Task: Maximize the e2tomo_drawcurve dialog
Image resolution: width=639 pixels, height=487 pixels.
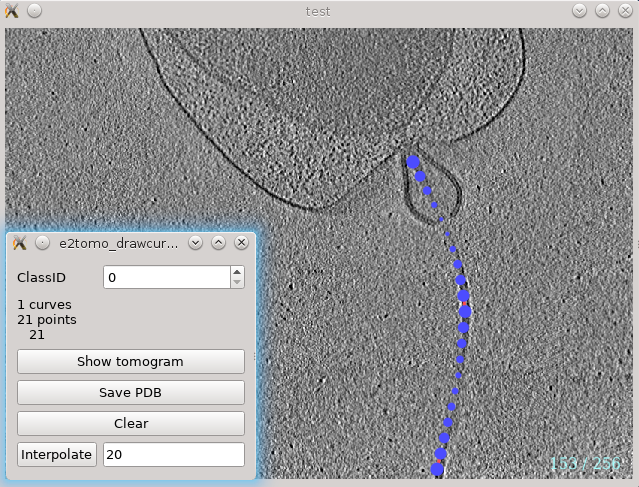Action: [x=218, y=243]
